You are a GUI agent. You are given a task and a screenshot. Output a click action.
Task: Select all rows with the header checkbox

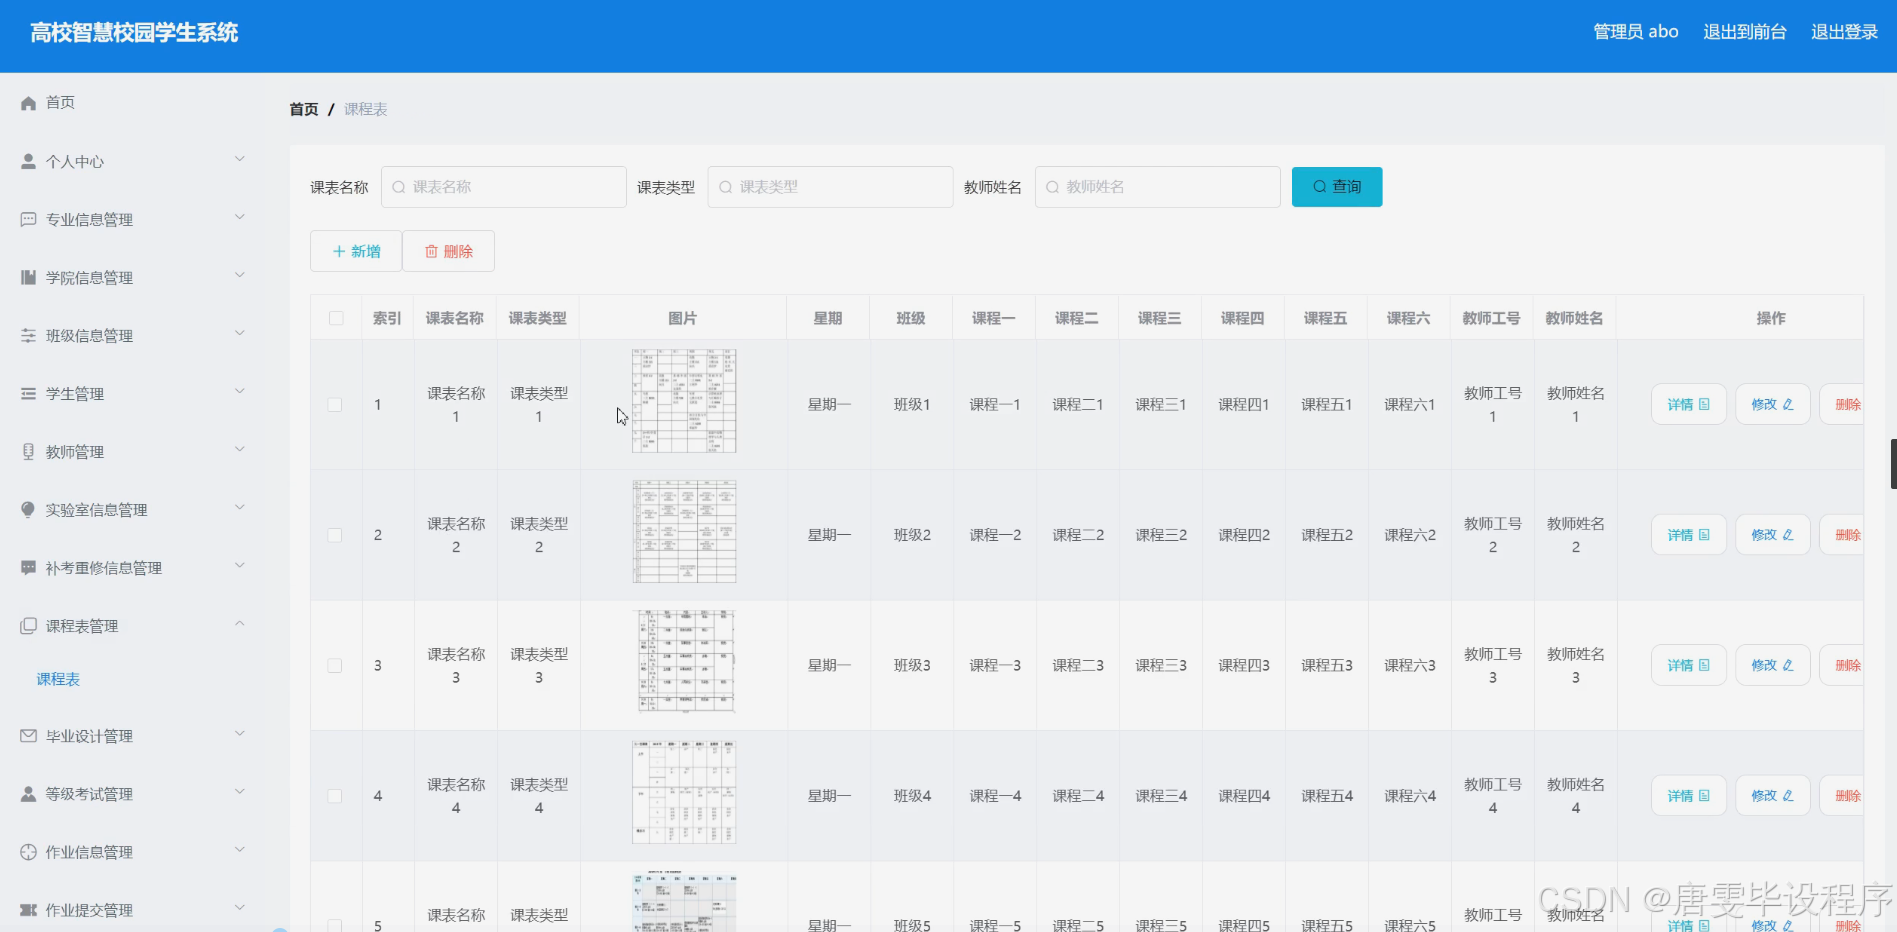coord(336,318)
